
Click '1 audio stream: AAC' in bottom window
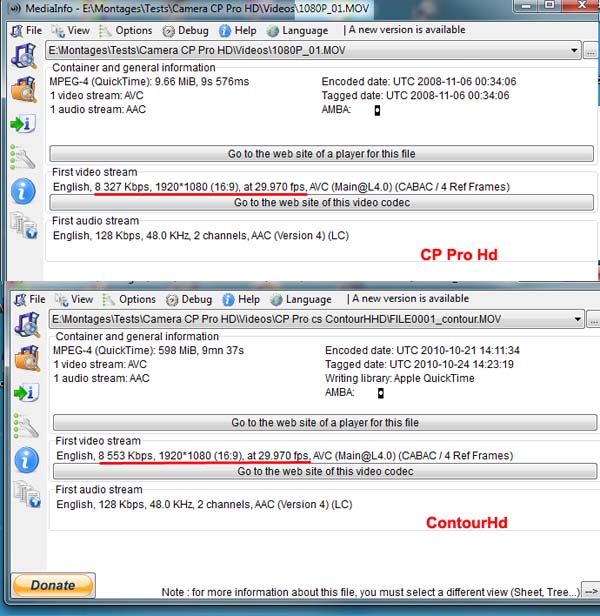(x=101, y=378)
